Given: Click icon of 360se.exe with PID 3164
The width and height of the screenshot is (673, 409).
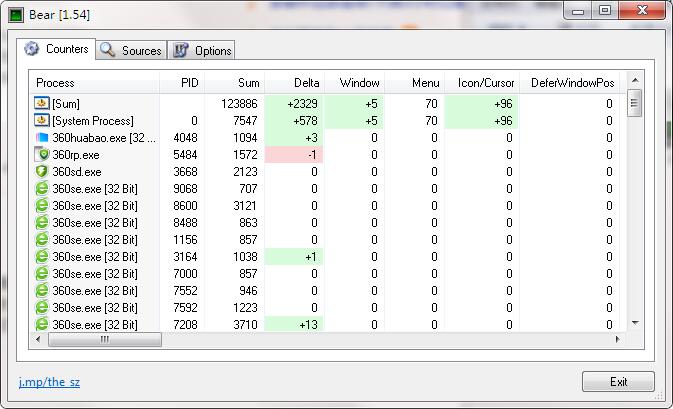Looking at the screenshot, I should click(x=42, y=256).
